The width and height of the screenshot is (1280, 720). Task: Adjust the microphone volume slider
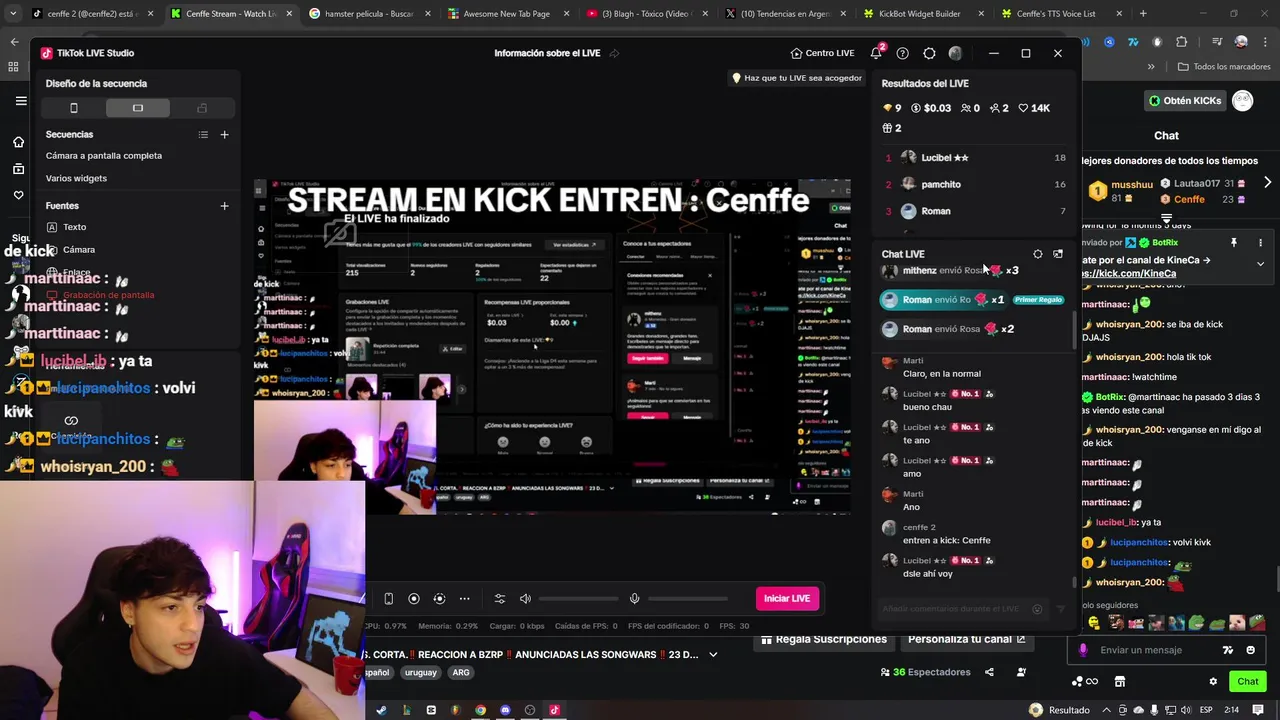[x=688, y=599]
